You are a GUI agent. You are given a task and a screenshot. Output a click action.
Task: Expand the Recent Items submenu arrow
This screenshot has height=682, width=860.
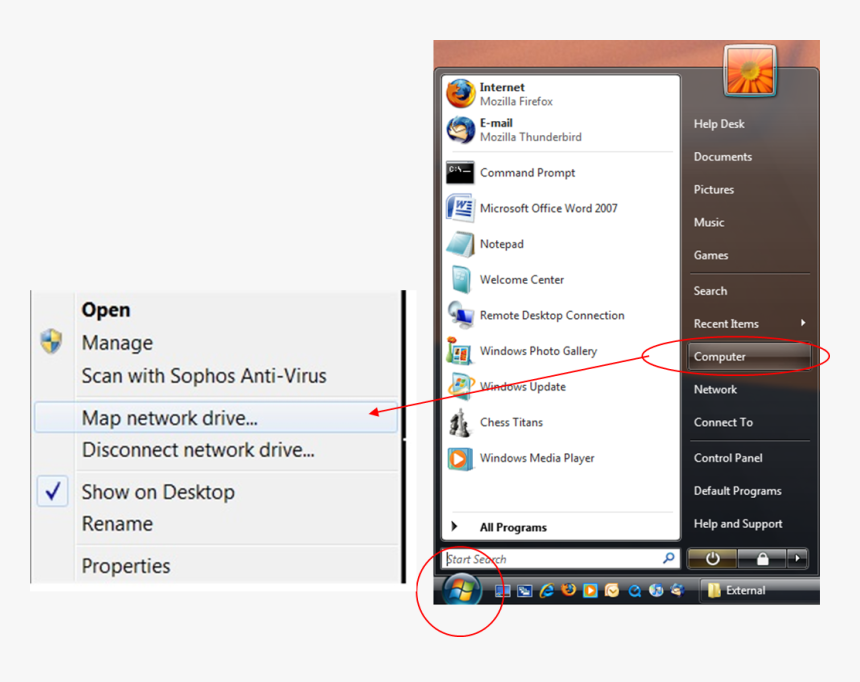pos(802,323)
